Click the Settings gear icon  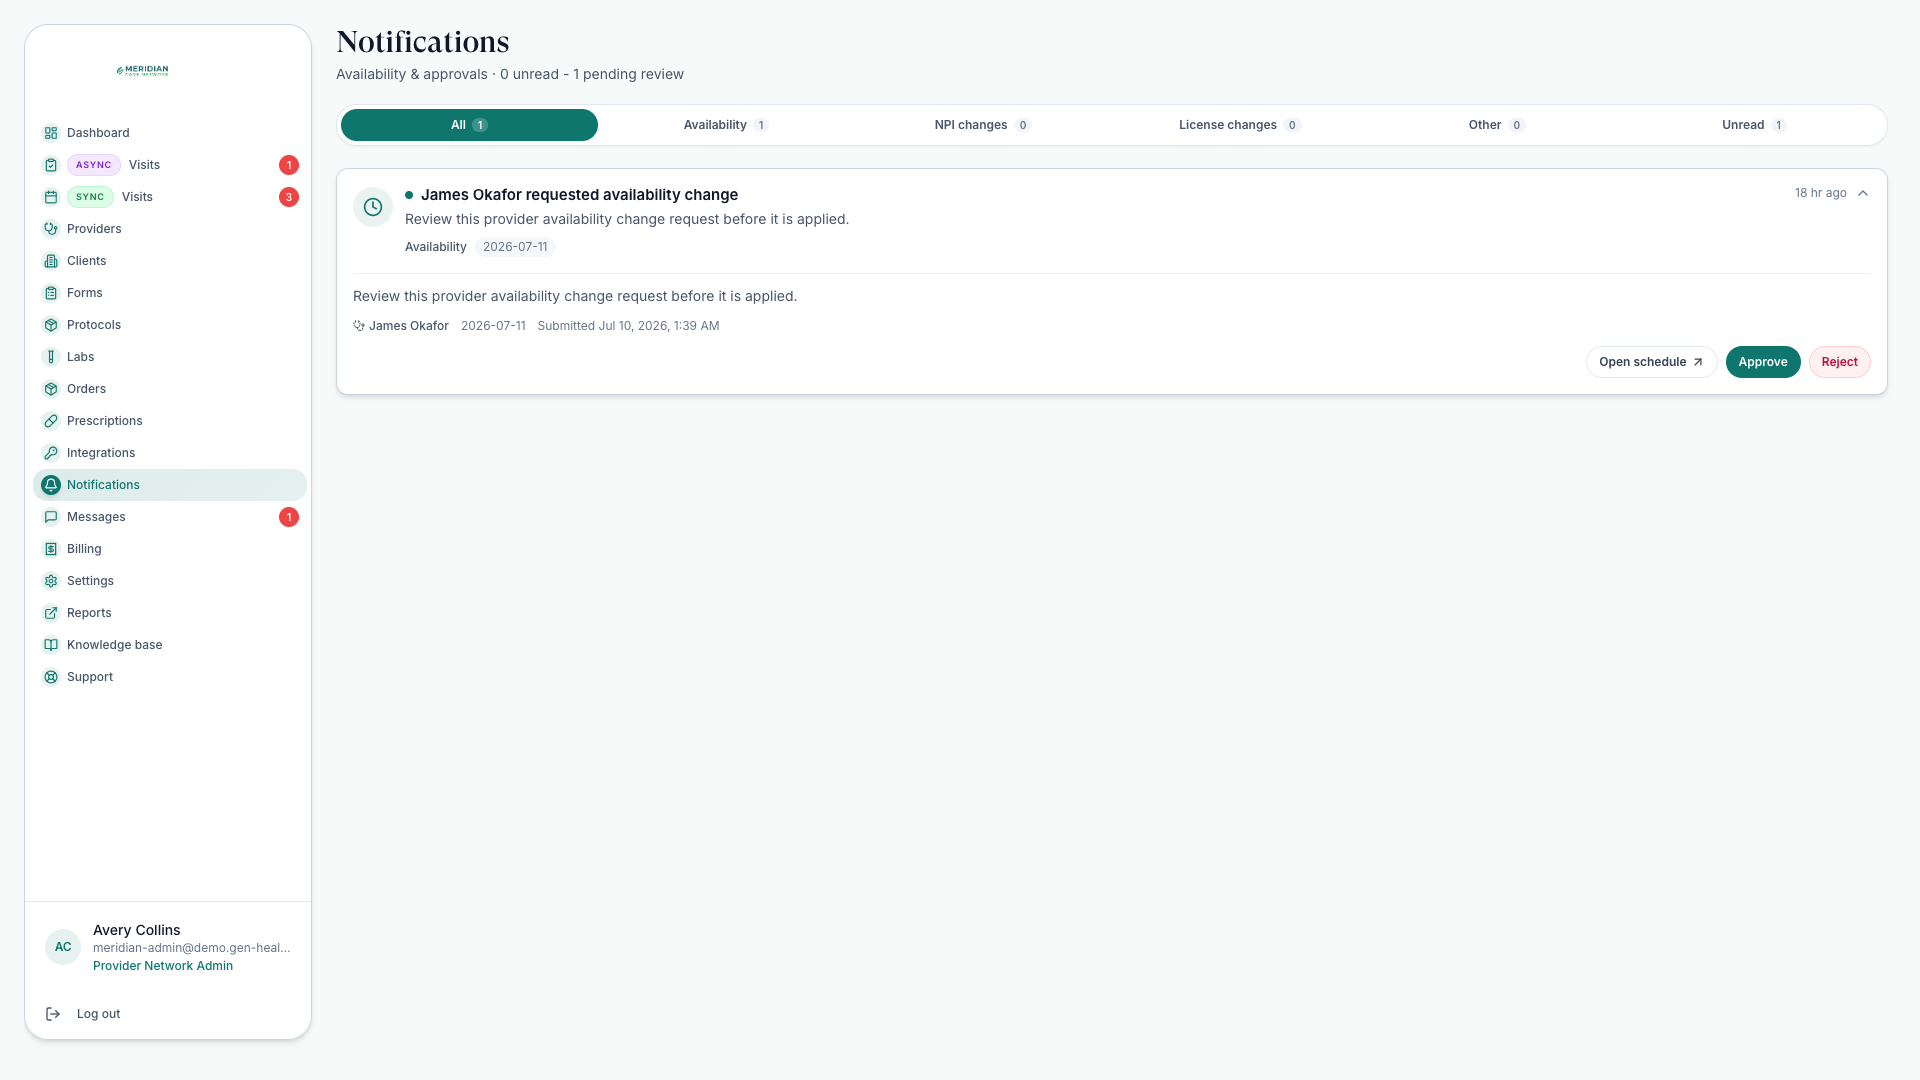[51, 581]
